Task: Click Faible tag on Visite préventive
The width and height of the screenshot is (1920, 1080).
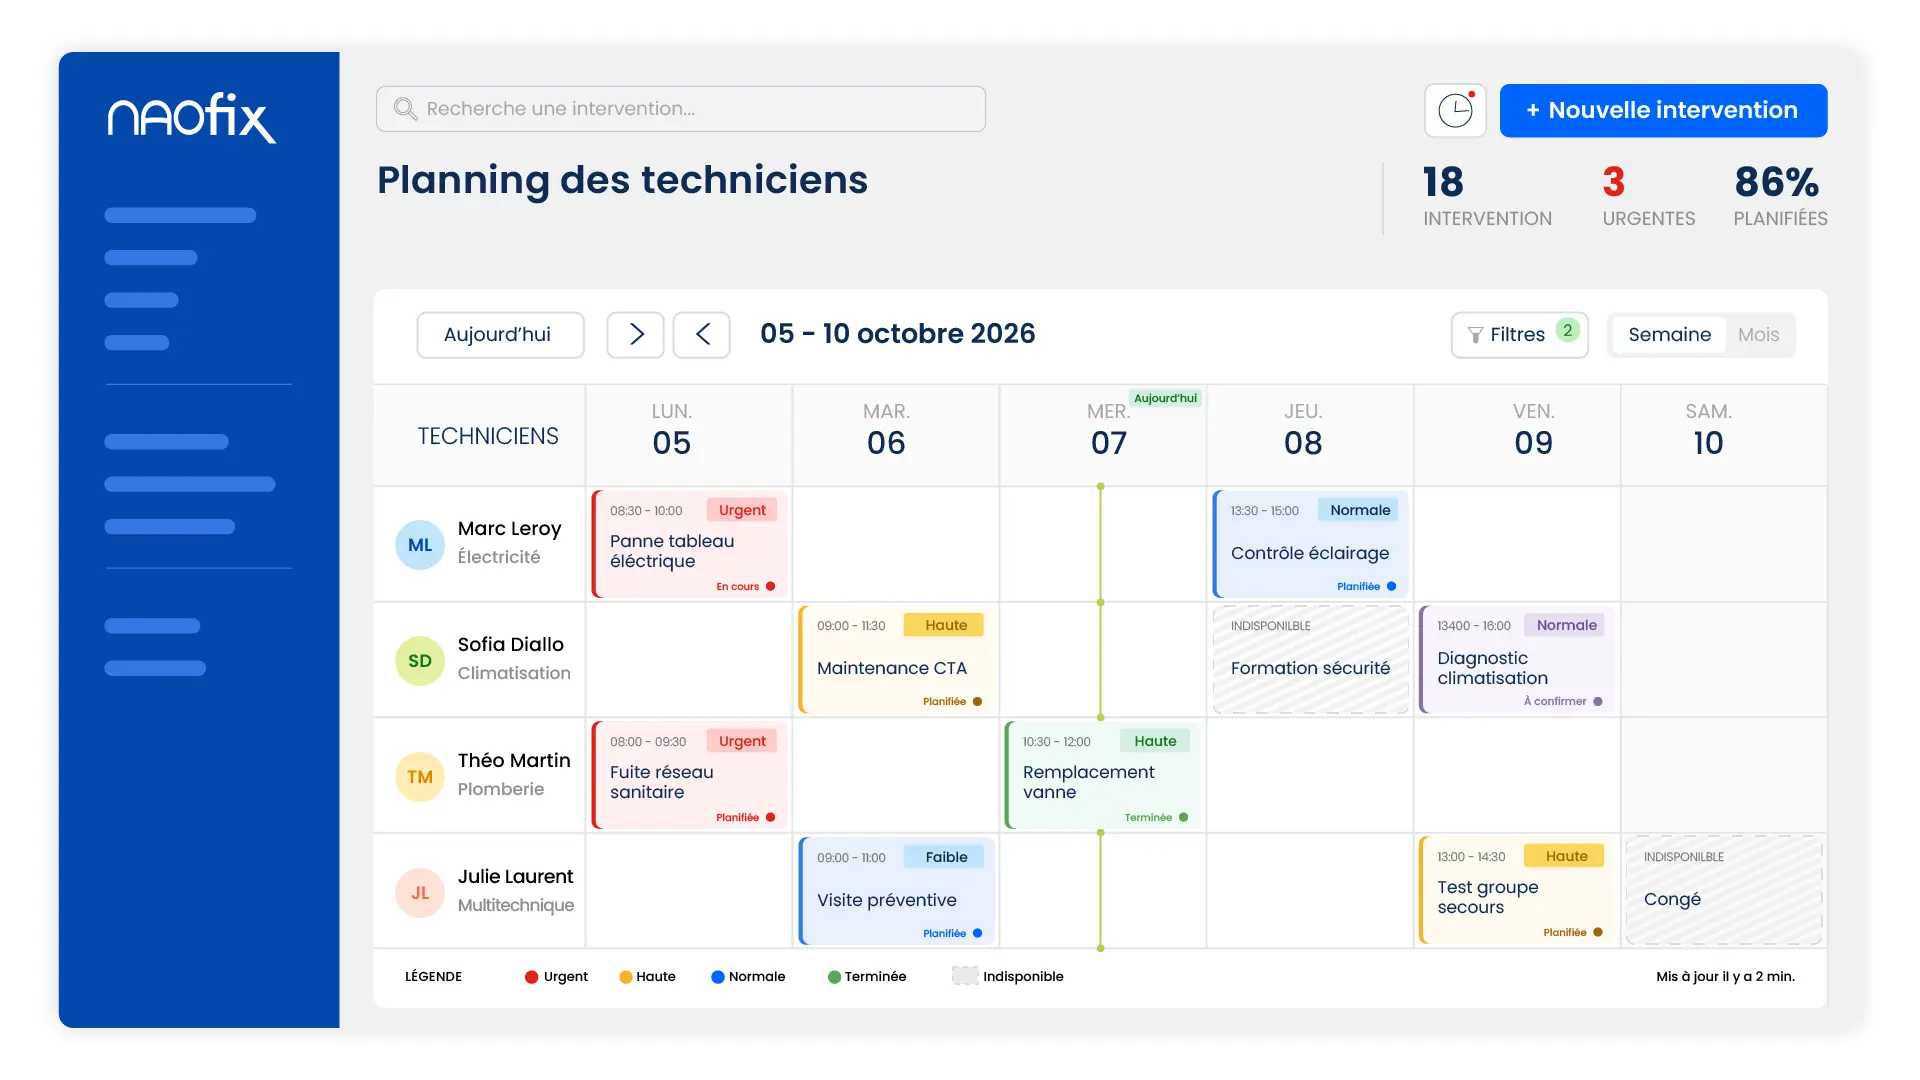Action: coord(945,857)
